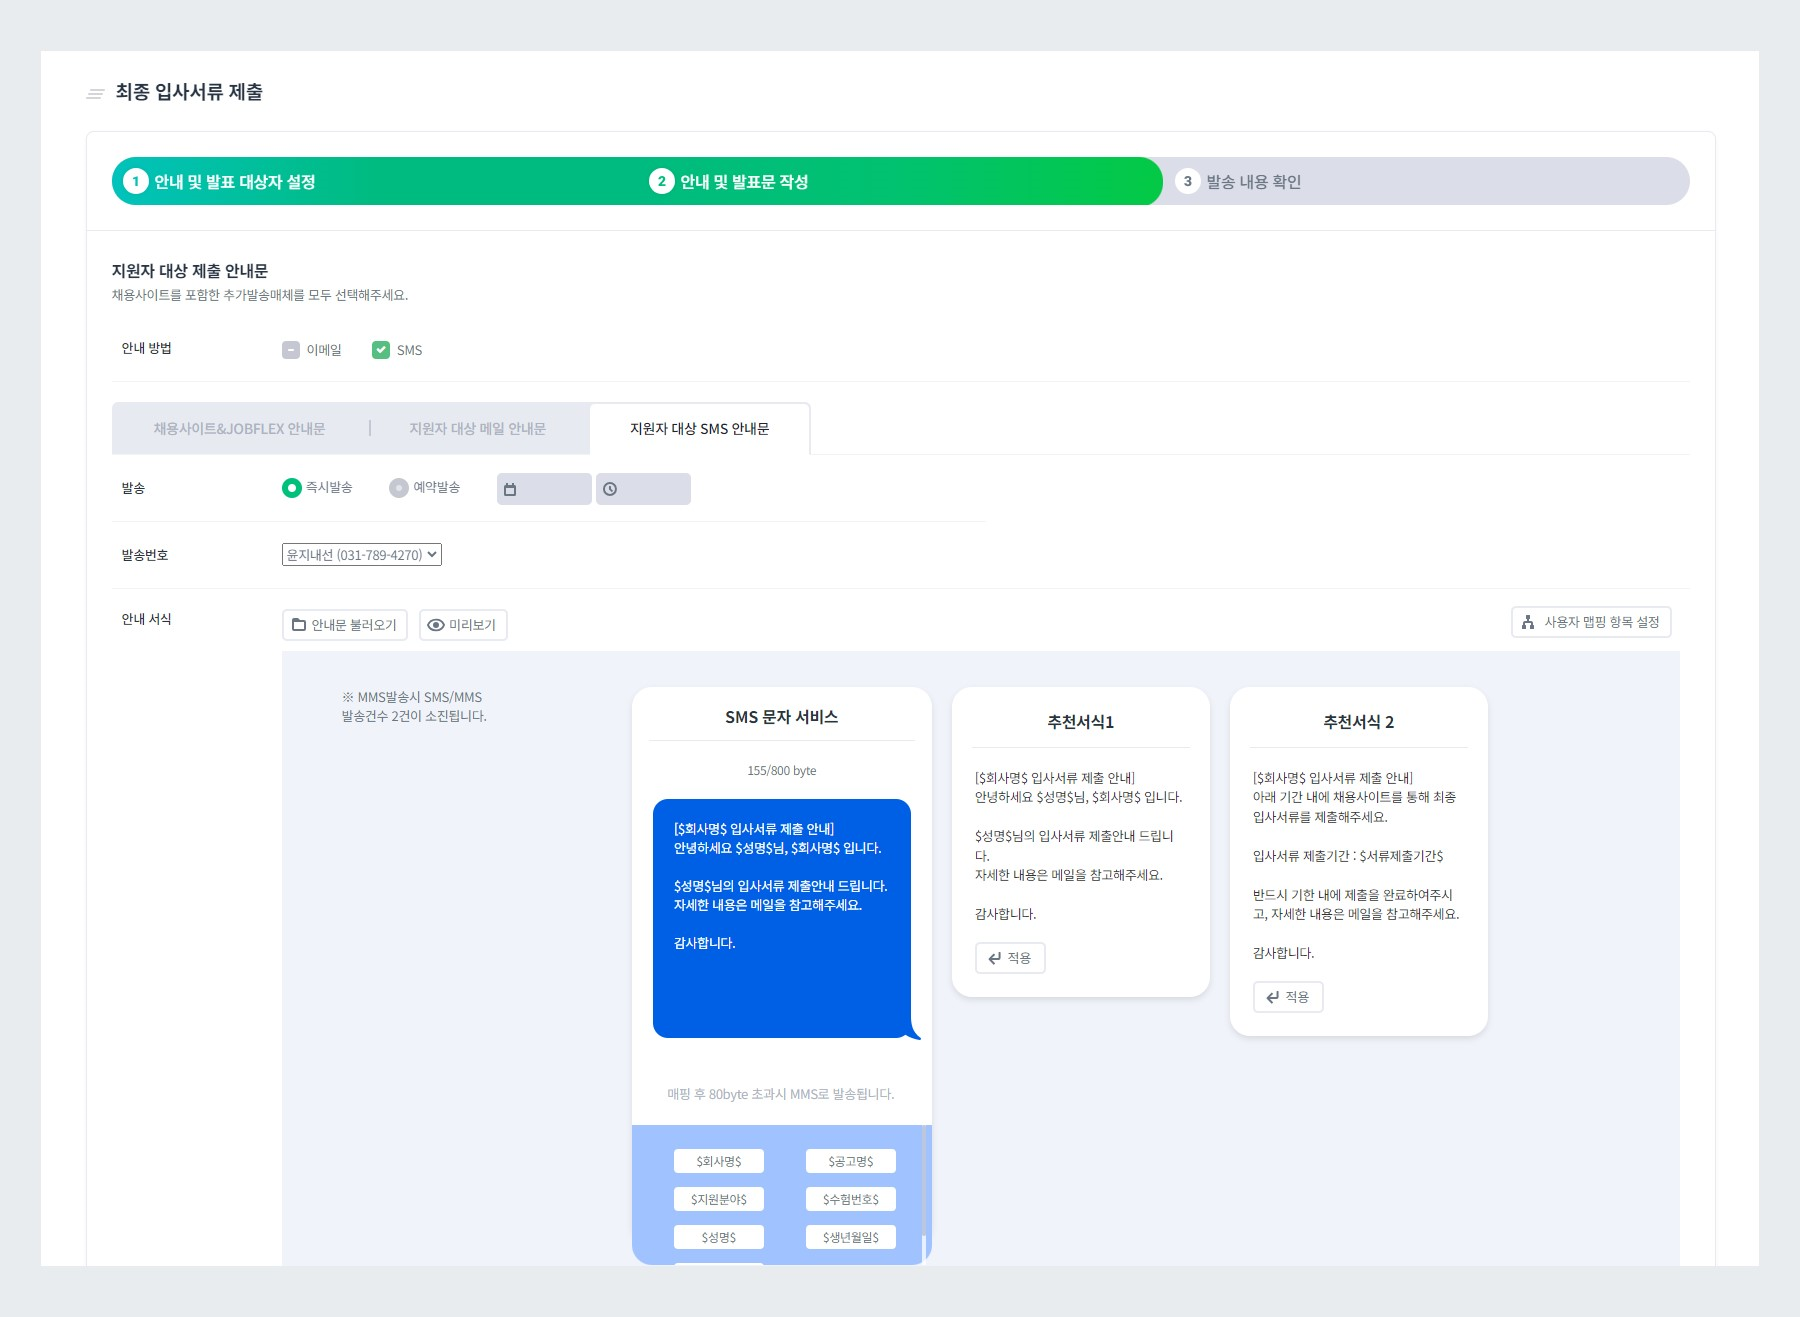Go to step 안내 및 발표 대상자 설정
The image size is (1800, 1317).
tap(235, 182)
